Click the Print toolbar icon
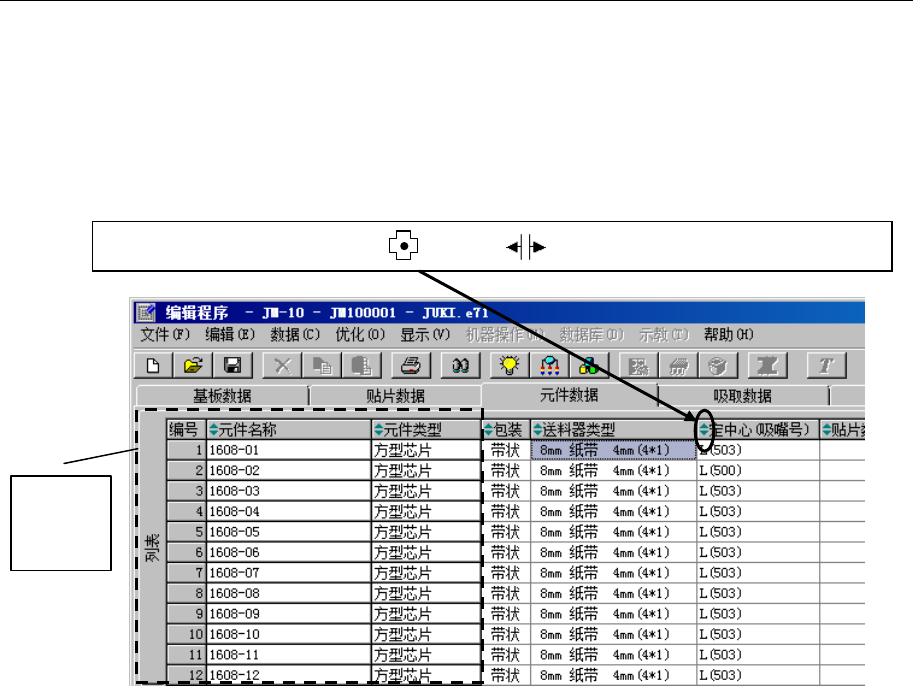 click(411, 366)
